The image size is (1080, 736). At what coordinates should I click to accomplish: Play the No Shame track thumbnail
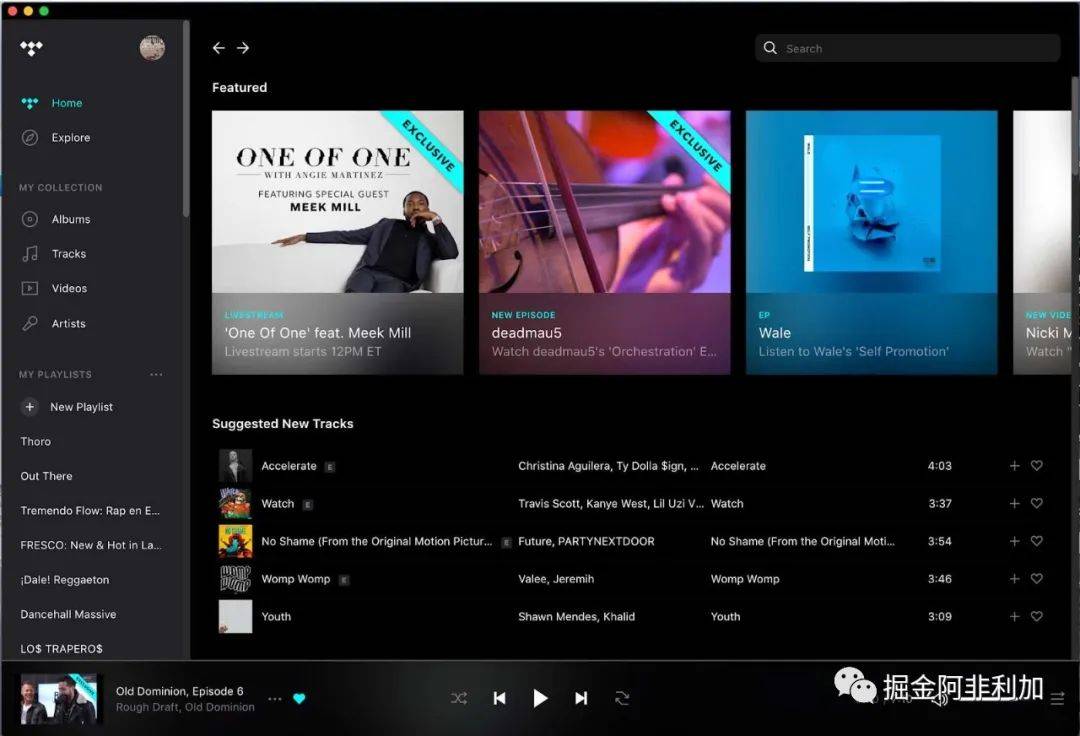pos(236,541)
